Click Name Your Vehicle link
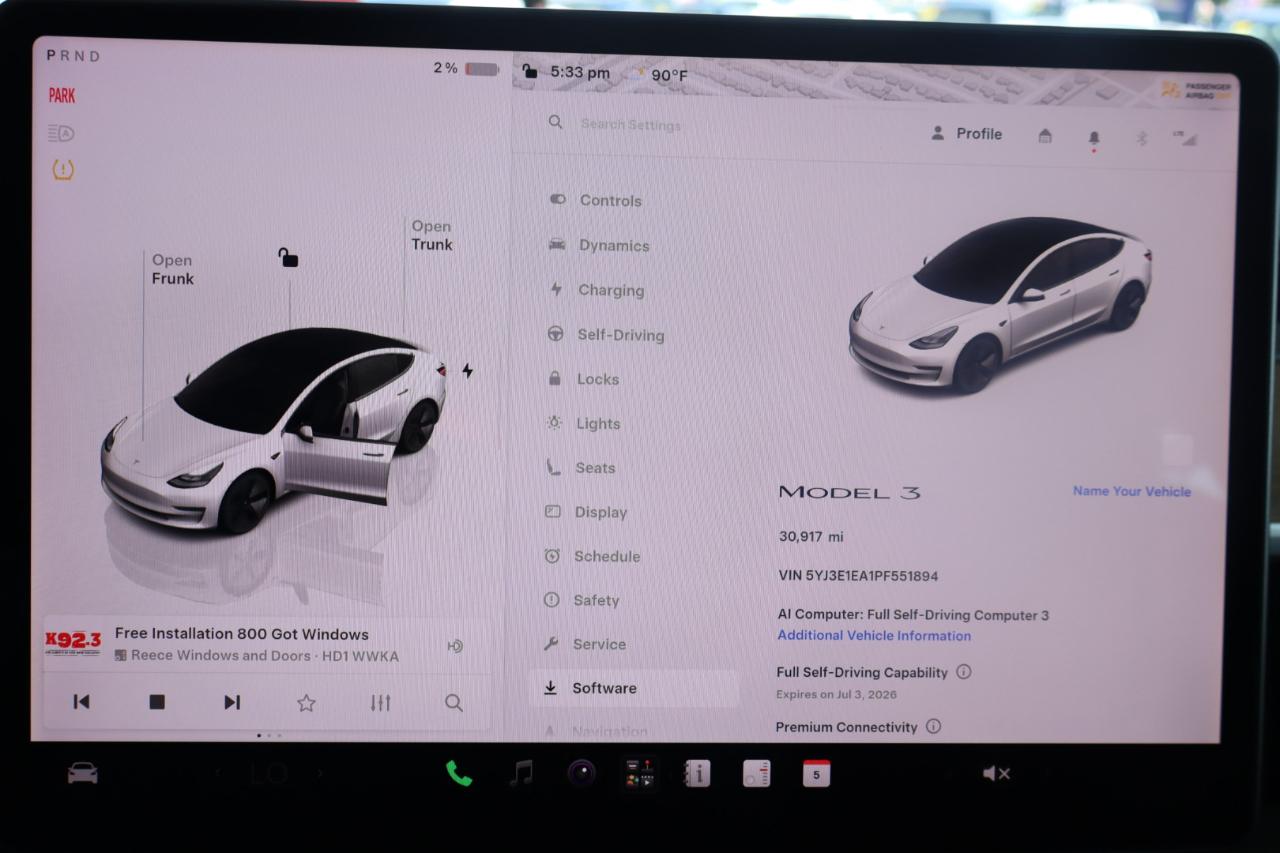 [x=1132, y=491]
